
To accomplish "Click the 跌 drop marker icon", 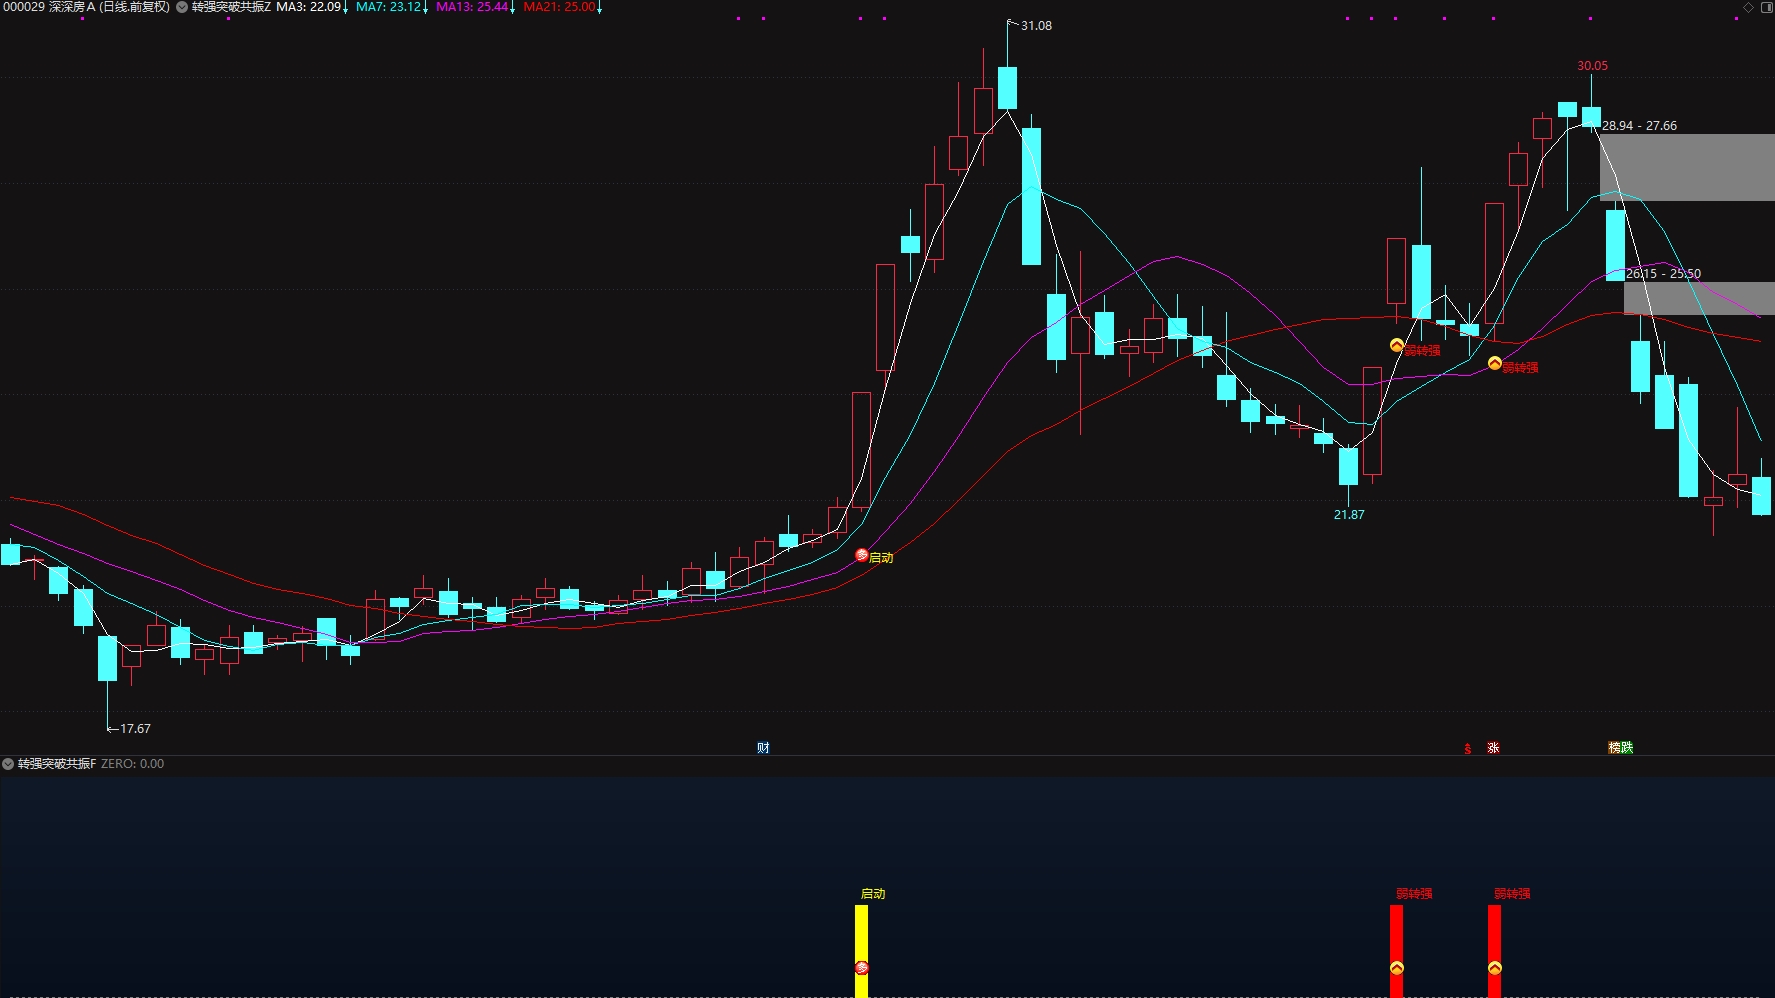I will tap(1627, 748).
